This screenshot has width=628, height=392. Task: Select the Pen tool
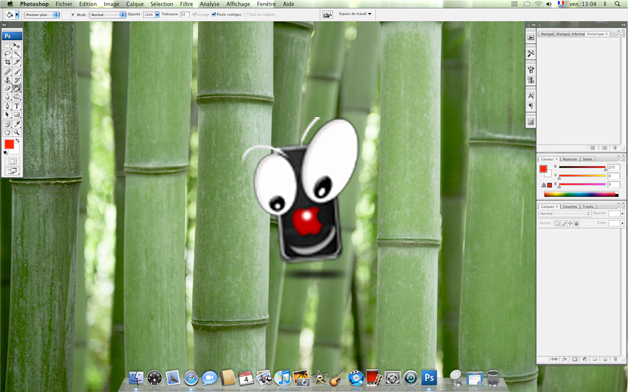(7, 107)
